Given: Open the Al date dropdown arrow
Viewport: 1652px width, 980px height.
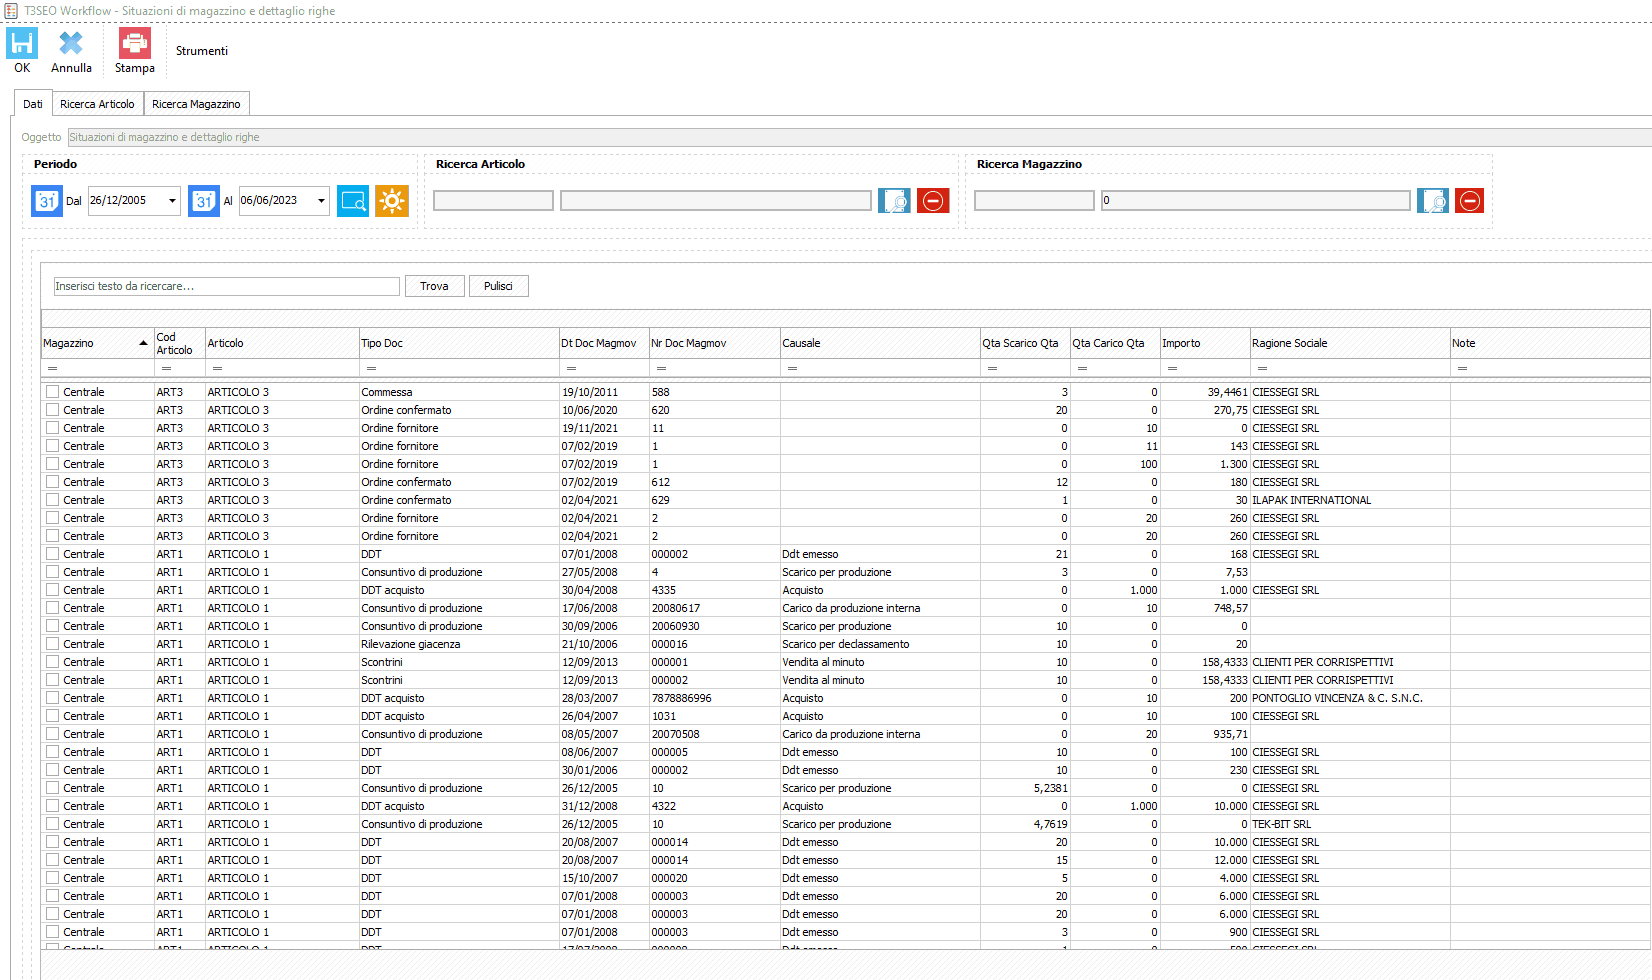Looking at the screenshot, I should point(321,201).
